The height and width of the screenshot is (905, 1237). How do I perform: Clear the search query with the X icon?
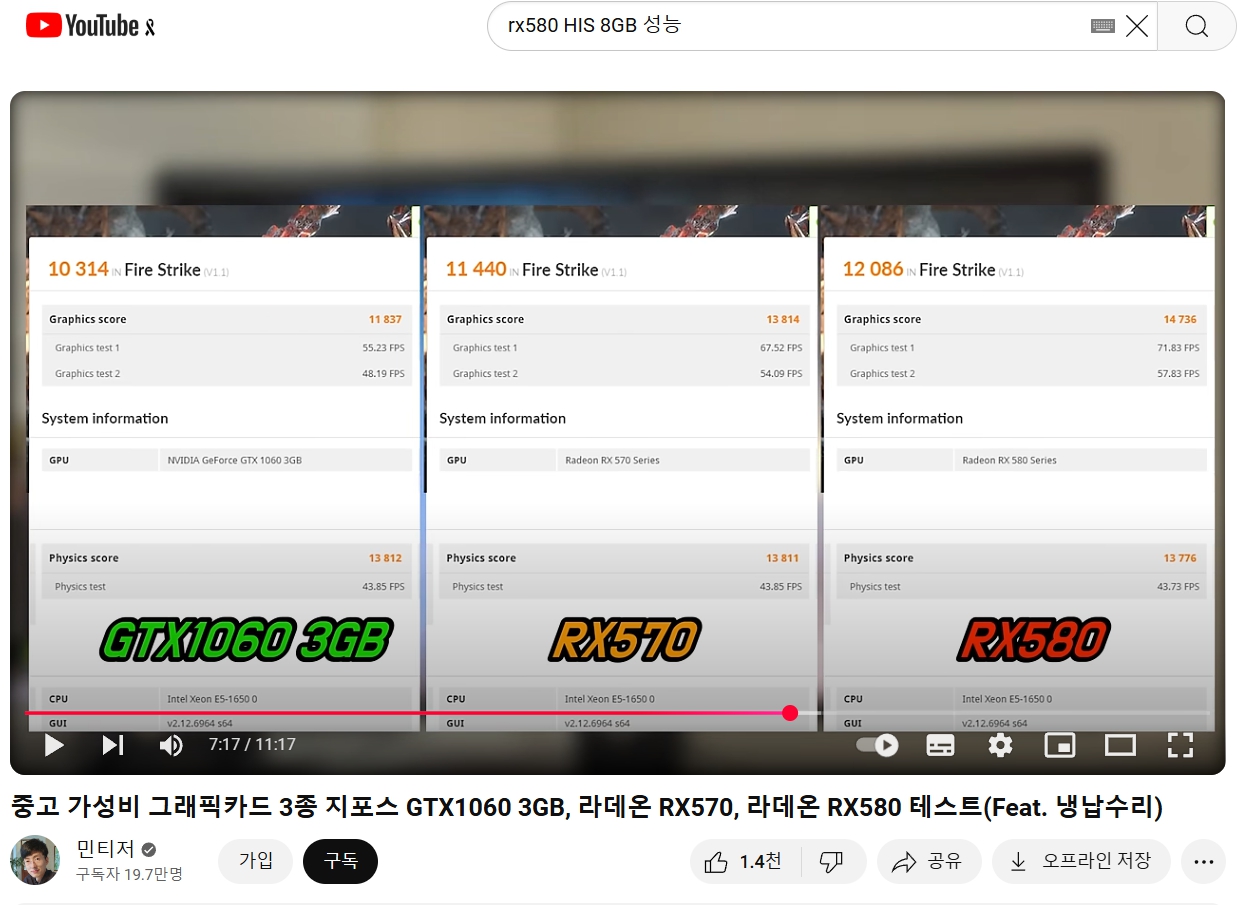(x=1137, y=27)
